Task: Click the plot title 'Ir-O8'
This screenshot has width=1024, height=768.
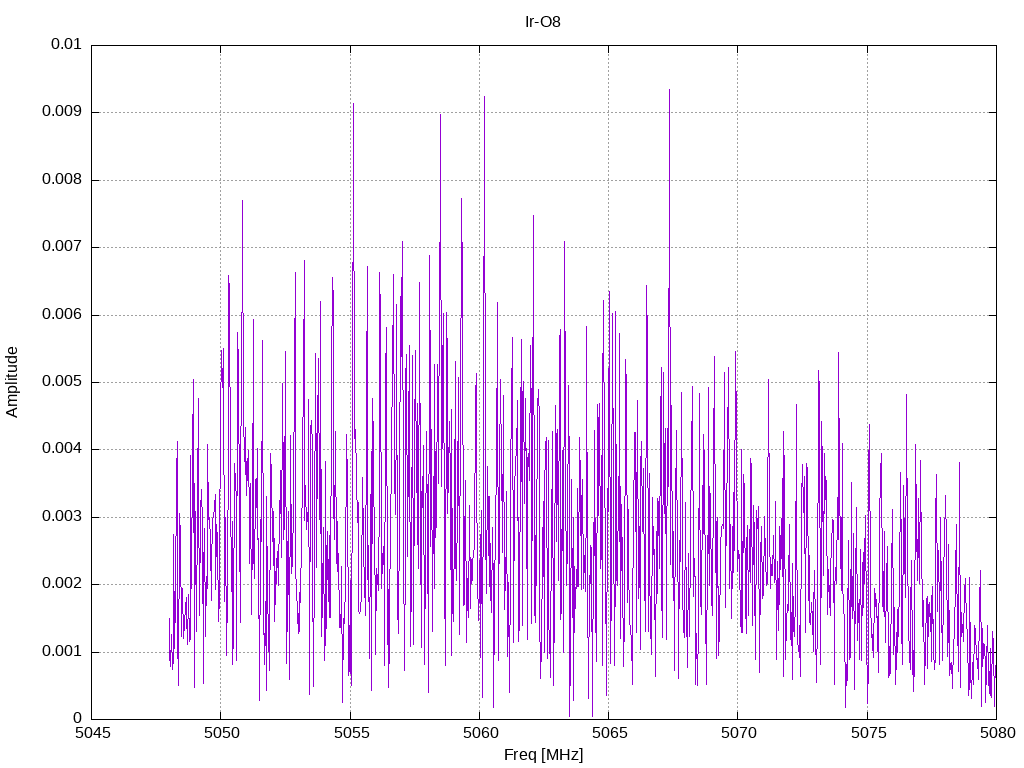Action: (x=543, y=22)
